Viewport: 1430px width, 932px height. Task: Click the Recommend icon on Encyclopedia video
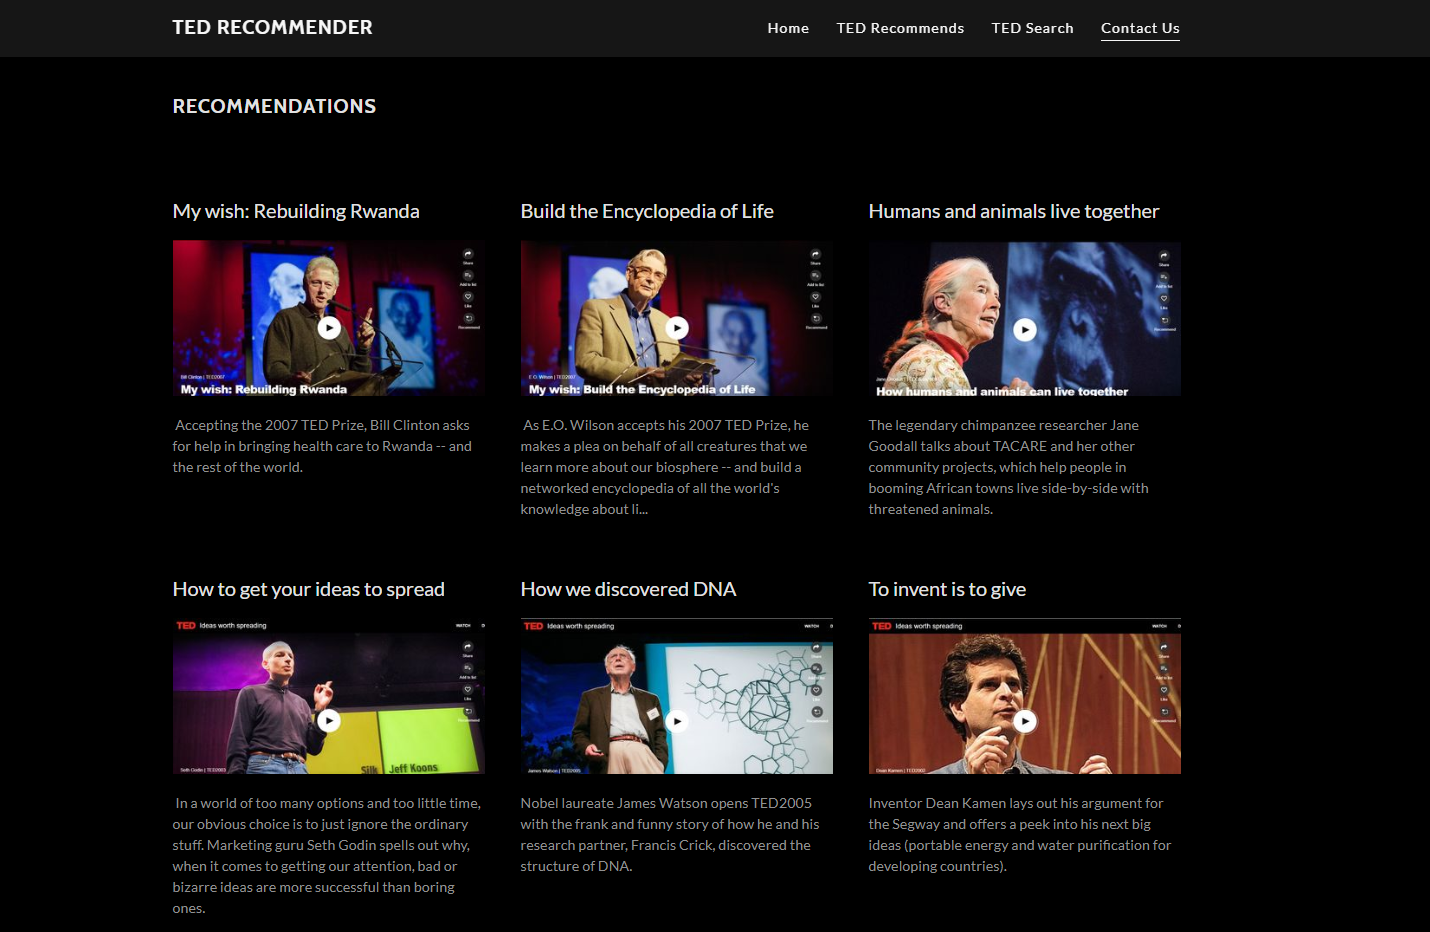(815, 318)
